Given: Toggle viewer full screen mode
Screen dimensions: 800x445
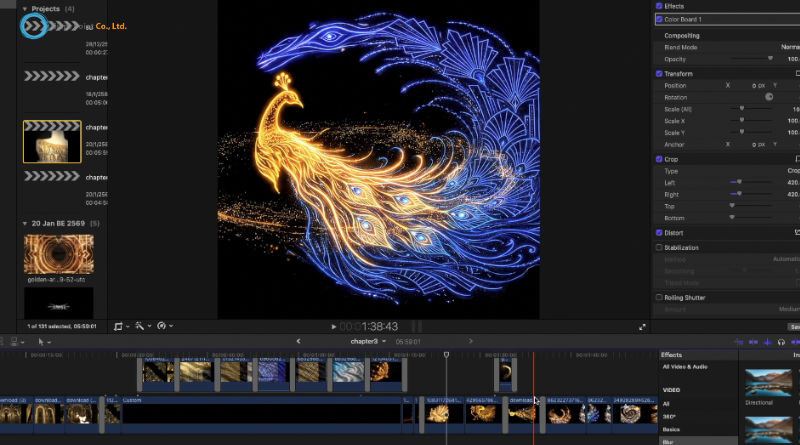Looking at the screenshot, I should (x=642, y=326).
